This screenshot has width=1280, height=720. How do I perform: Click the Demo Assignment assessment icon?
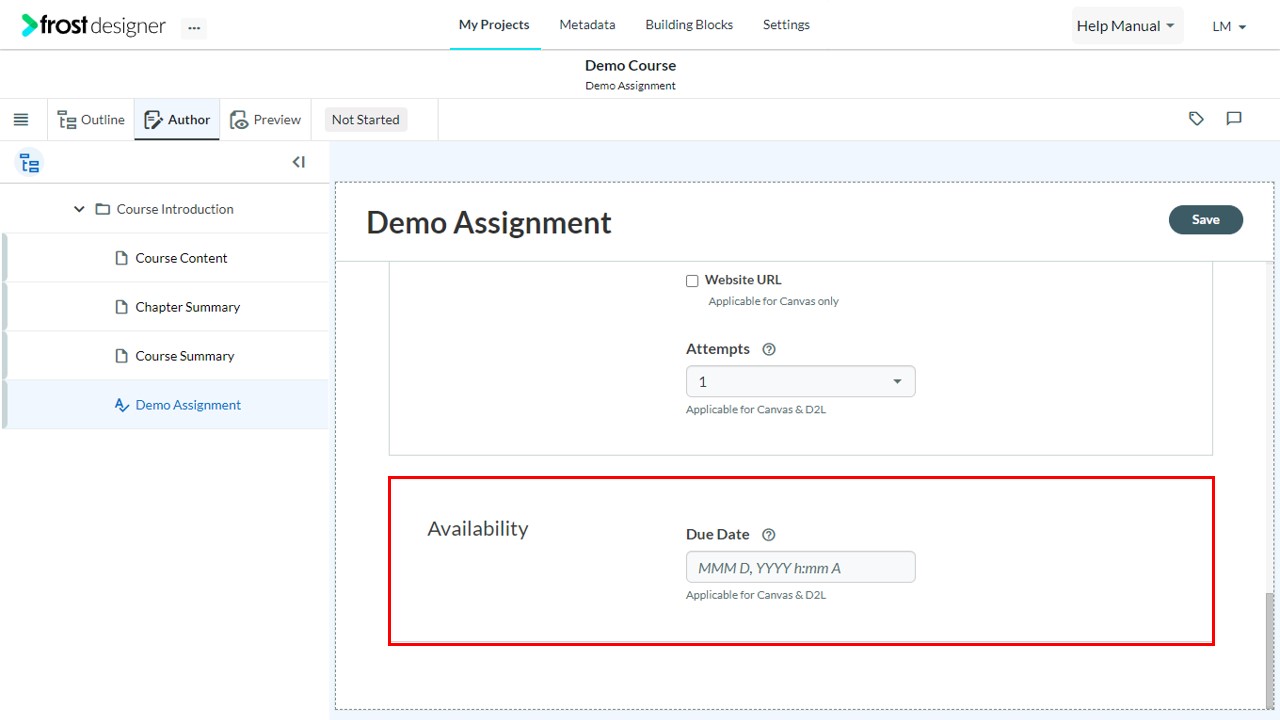coord(122,405)
